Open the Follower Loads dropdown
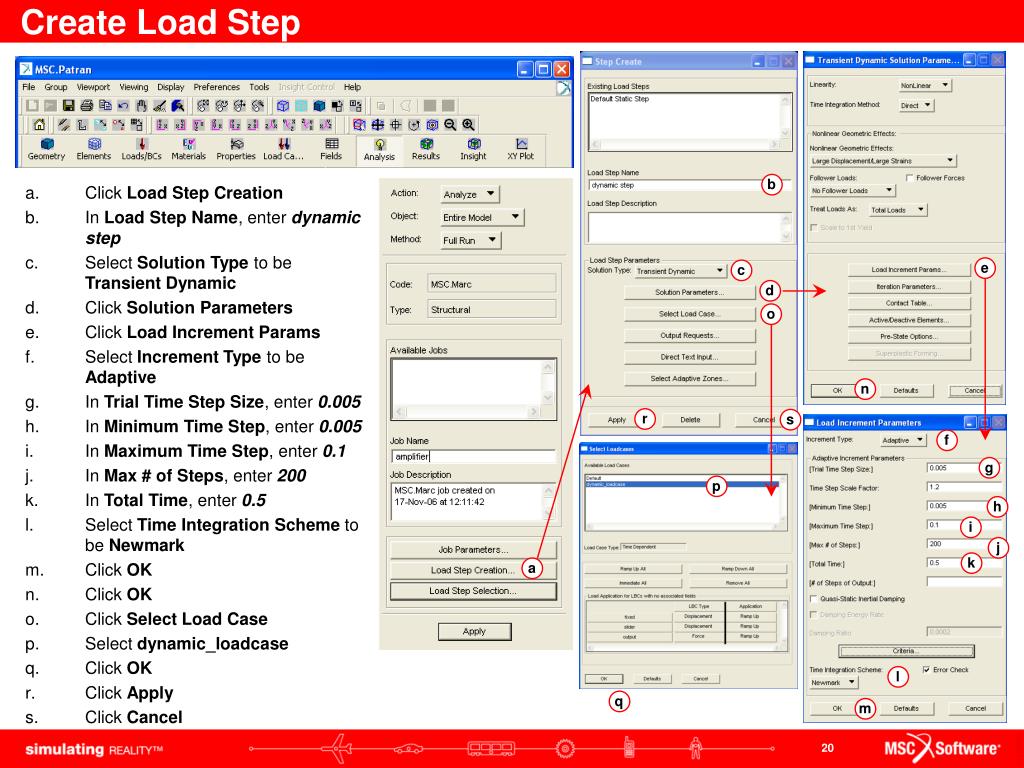 852,191
